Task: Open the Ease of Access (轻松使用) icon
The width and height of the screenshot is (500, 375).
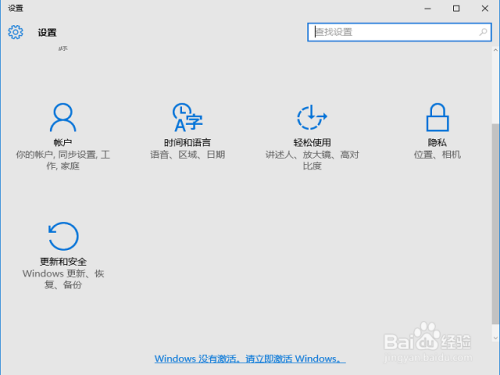Action: [x=312, y=117]
